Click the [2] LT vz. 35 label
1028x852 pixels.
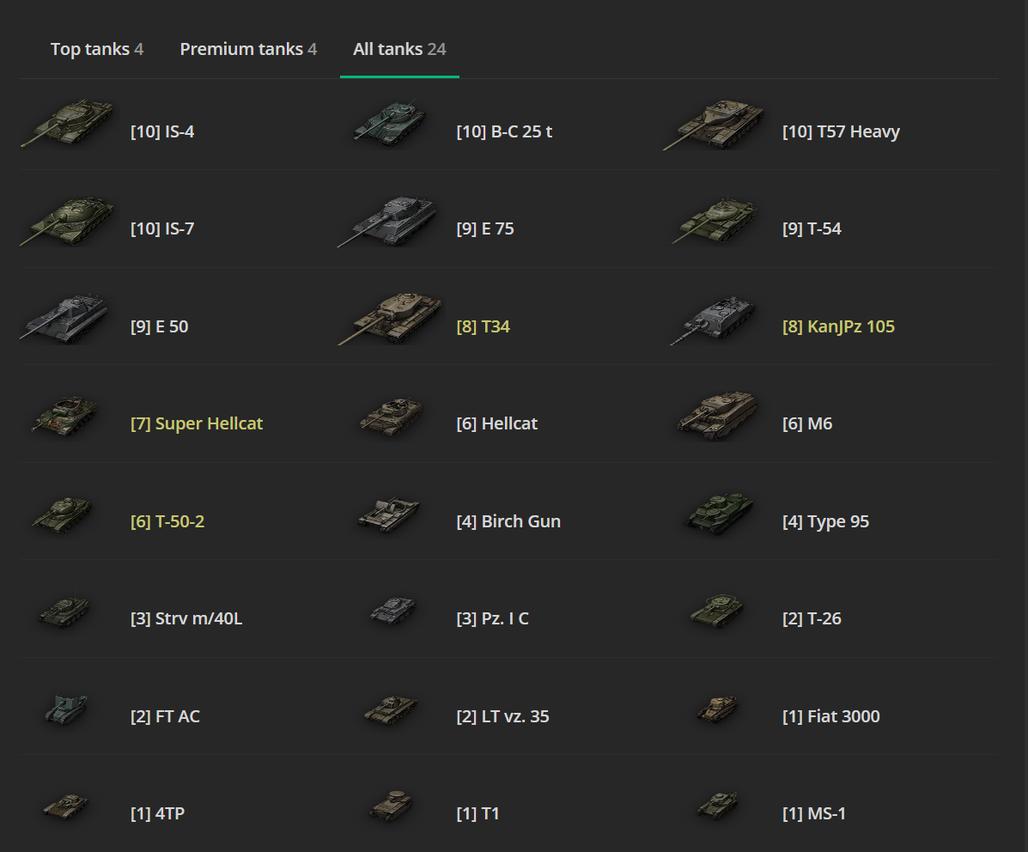tap(502, 717)
